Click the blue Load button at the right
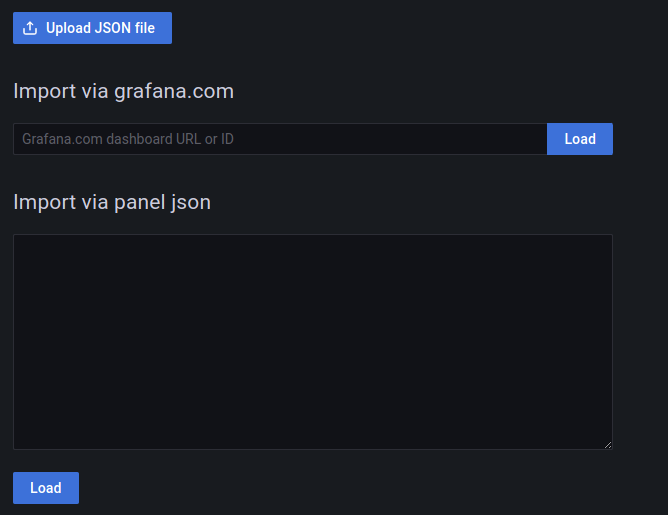Image resolution: width=668 pixels, height=515 pixels. (580, 139)
